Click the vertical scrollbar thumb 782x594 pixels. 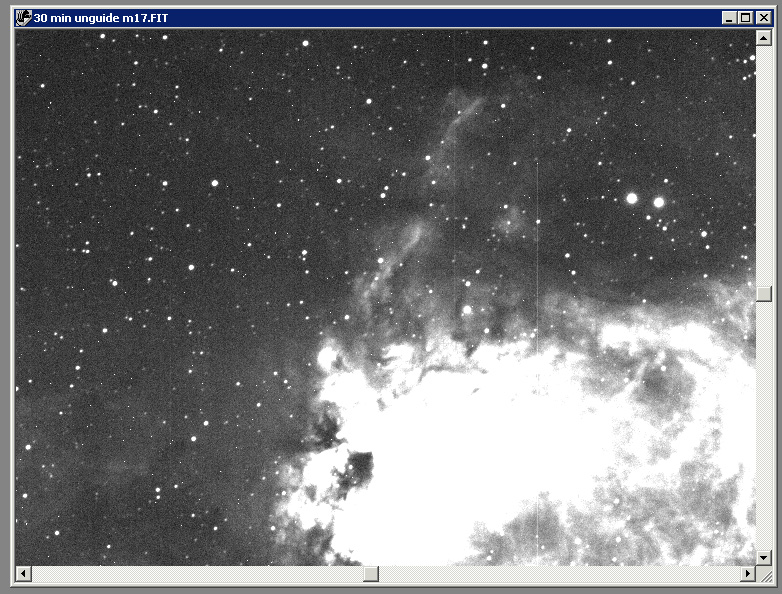pos(764,293)
